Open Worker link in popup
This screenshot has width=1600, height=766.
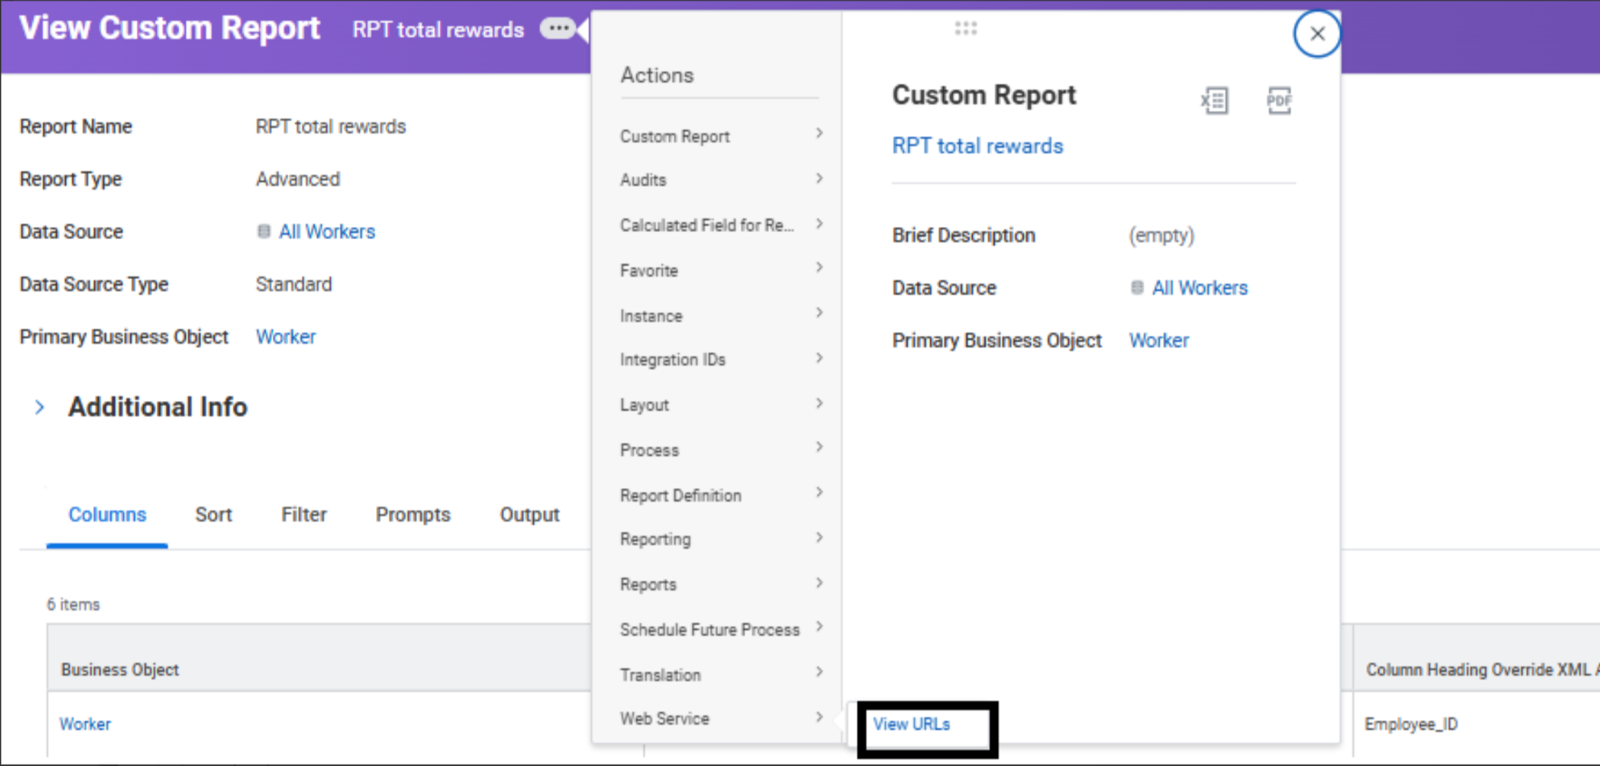pos(1159,341)
